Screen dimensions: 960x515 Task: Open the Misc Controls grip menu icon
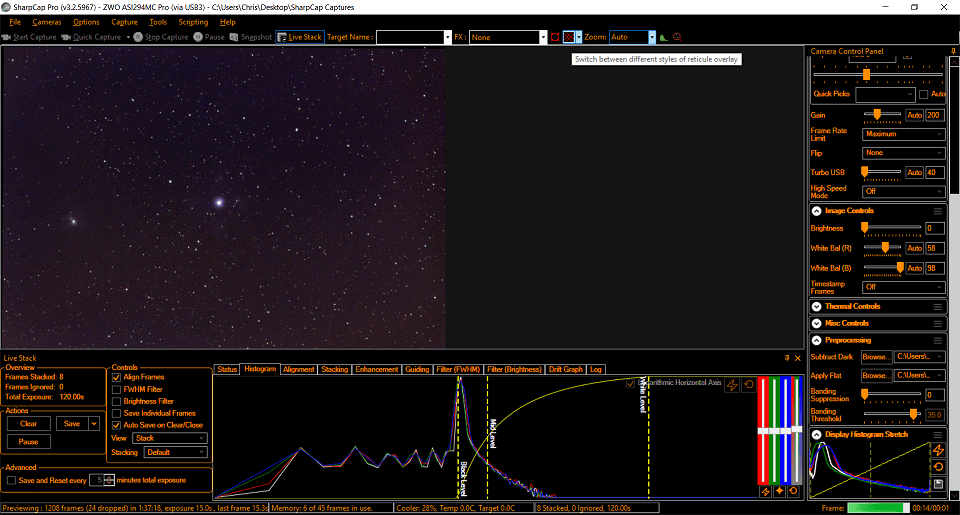[937, 323]
